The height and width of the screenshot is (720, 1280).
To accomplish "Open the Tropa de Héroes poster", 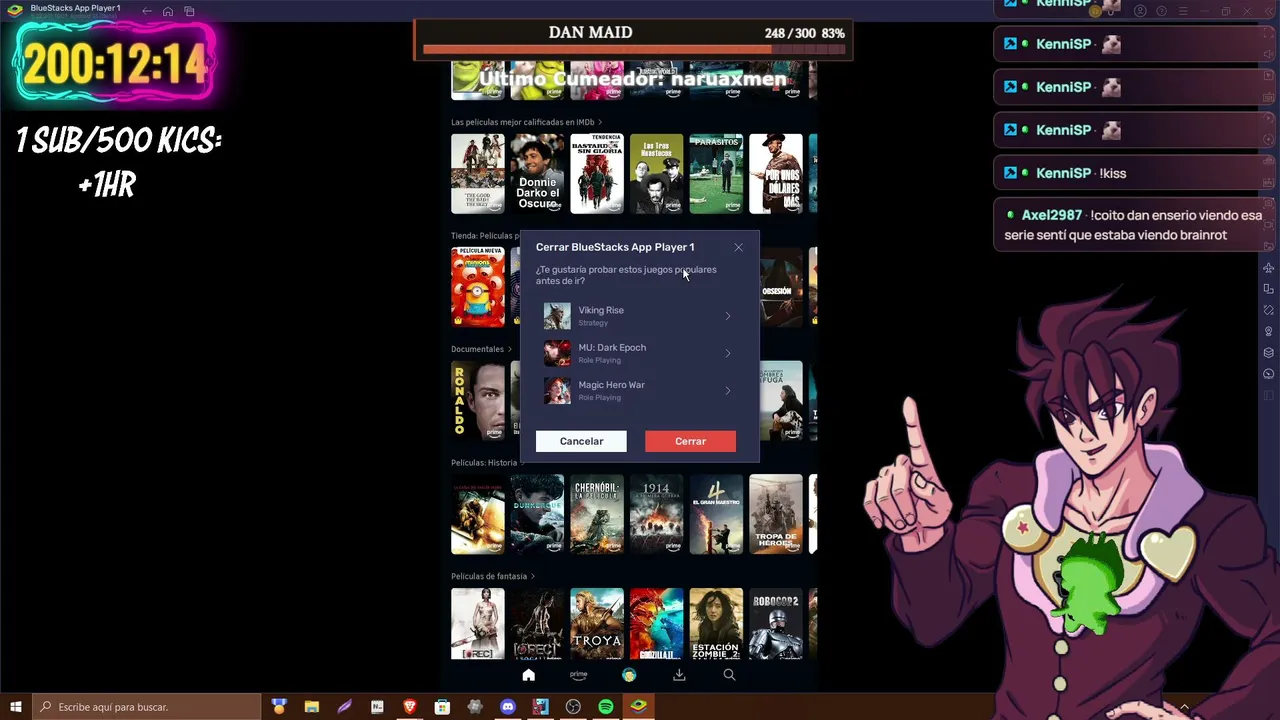I will 776,514.
